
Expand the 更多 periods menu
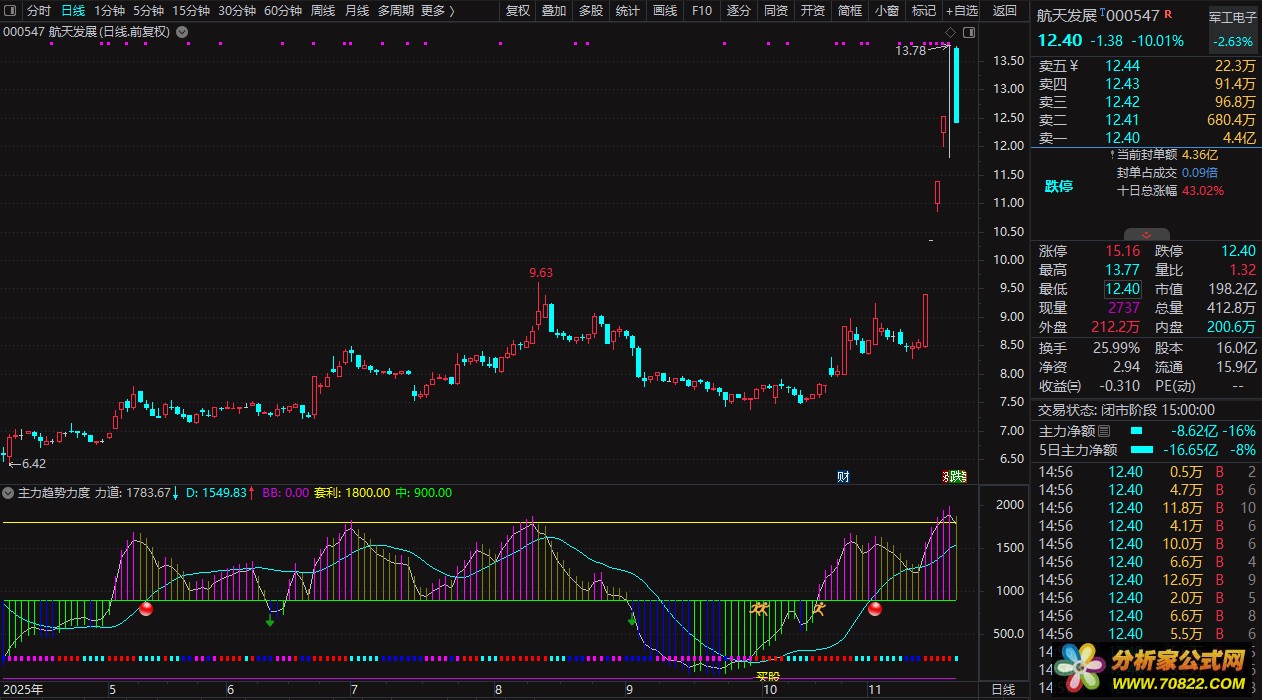(x=438, y=11)
